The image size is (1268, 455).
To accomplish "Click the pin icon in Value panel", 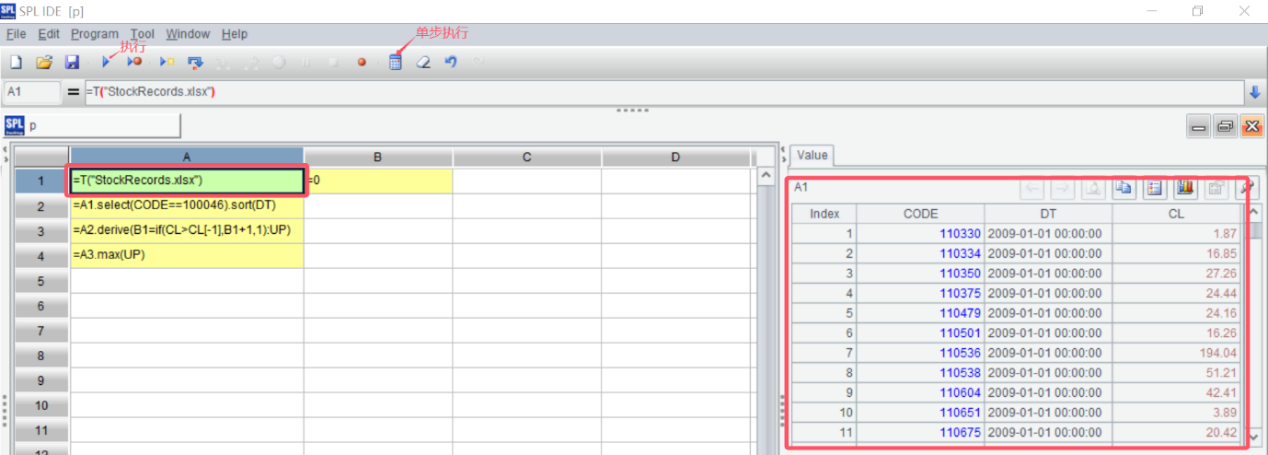I will coord(1247,187).
